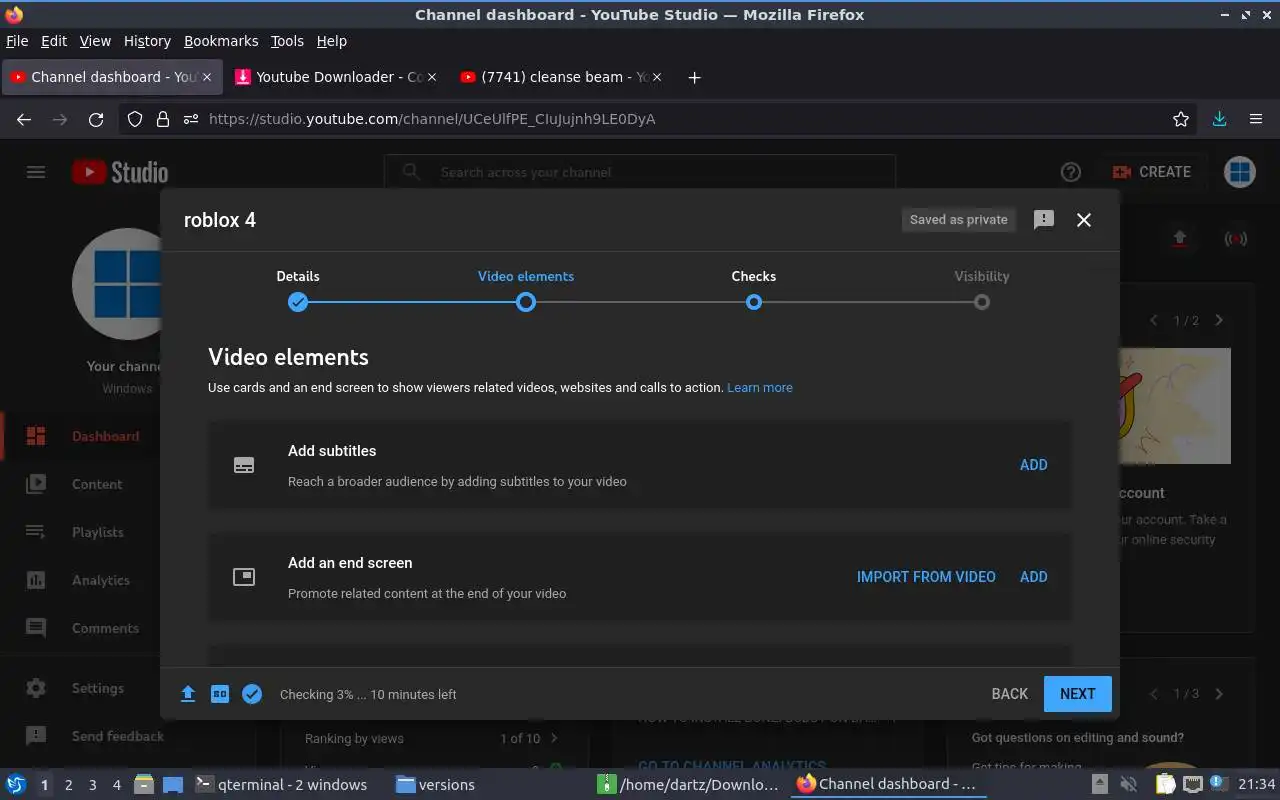Open the Bookmarks menu
1280x800 pixels.
point(221,41)
